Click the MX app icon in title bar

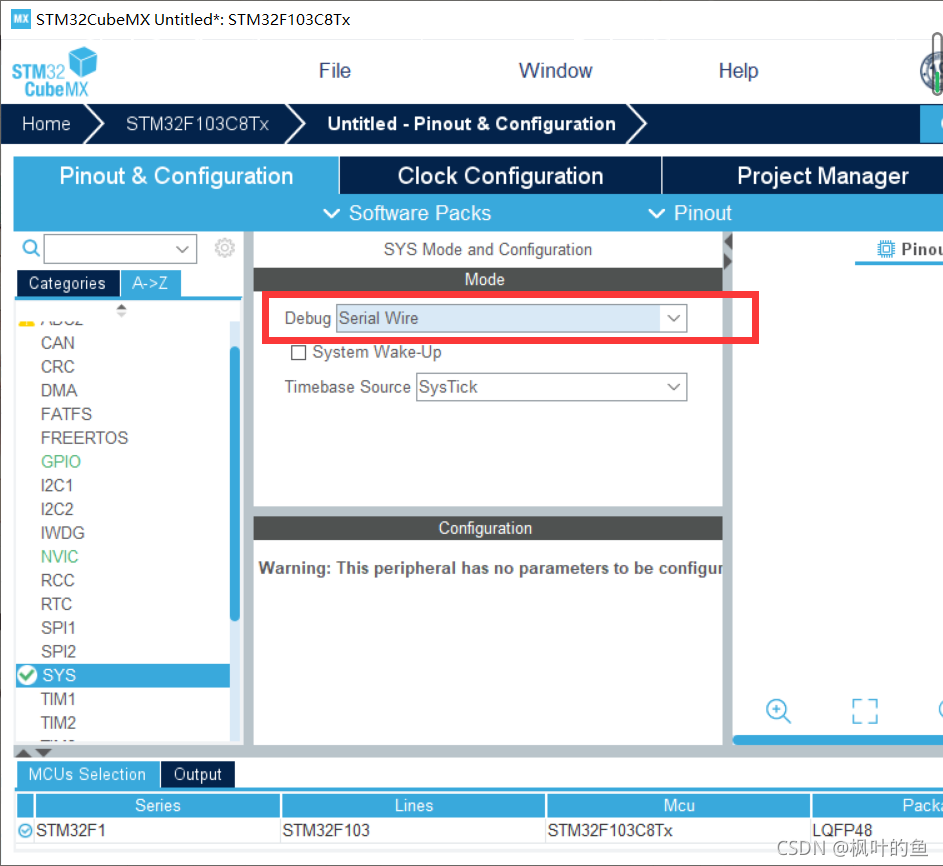[x=20, y=19]
